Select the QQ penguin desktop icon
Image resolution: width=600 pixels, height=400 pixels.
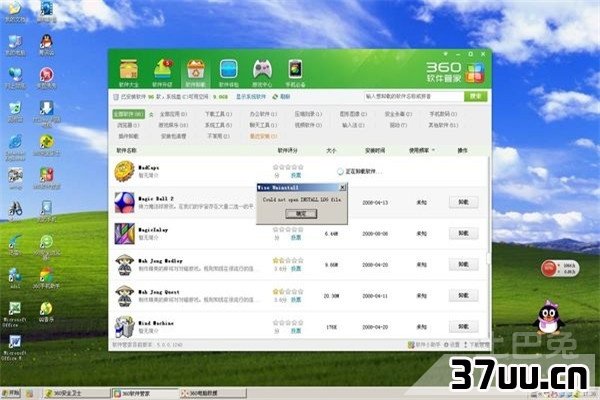pos(46,45)
